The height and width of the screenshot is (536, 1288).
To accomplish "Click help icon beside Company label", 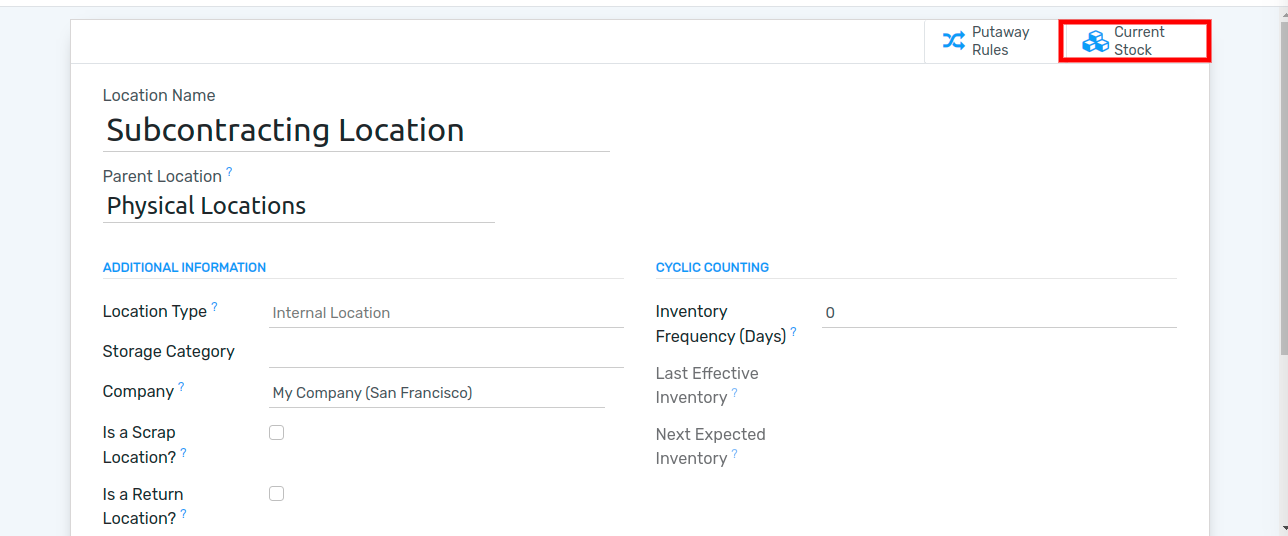I will pos(181,387).
